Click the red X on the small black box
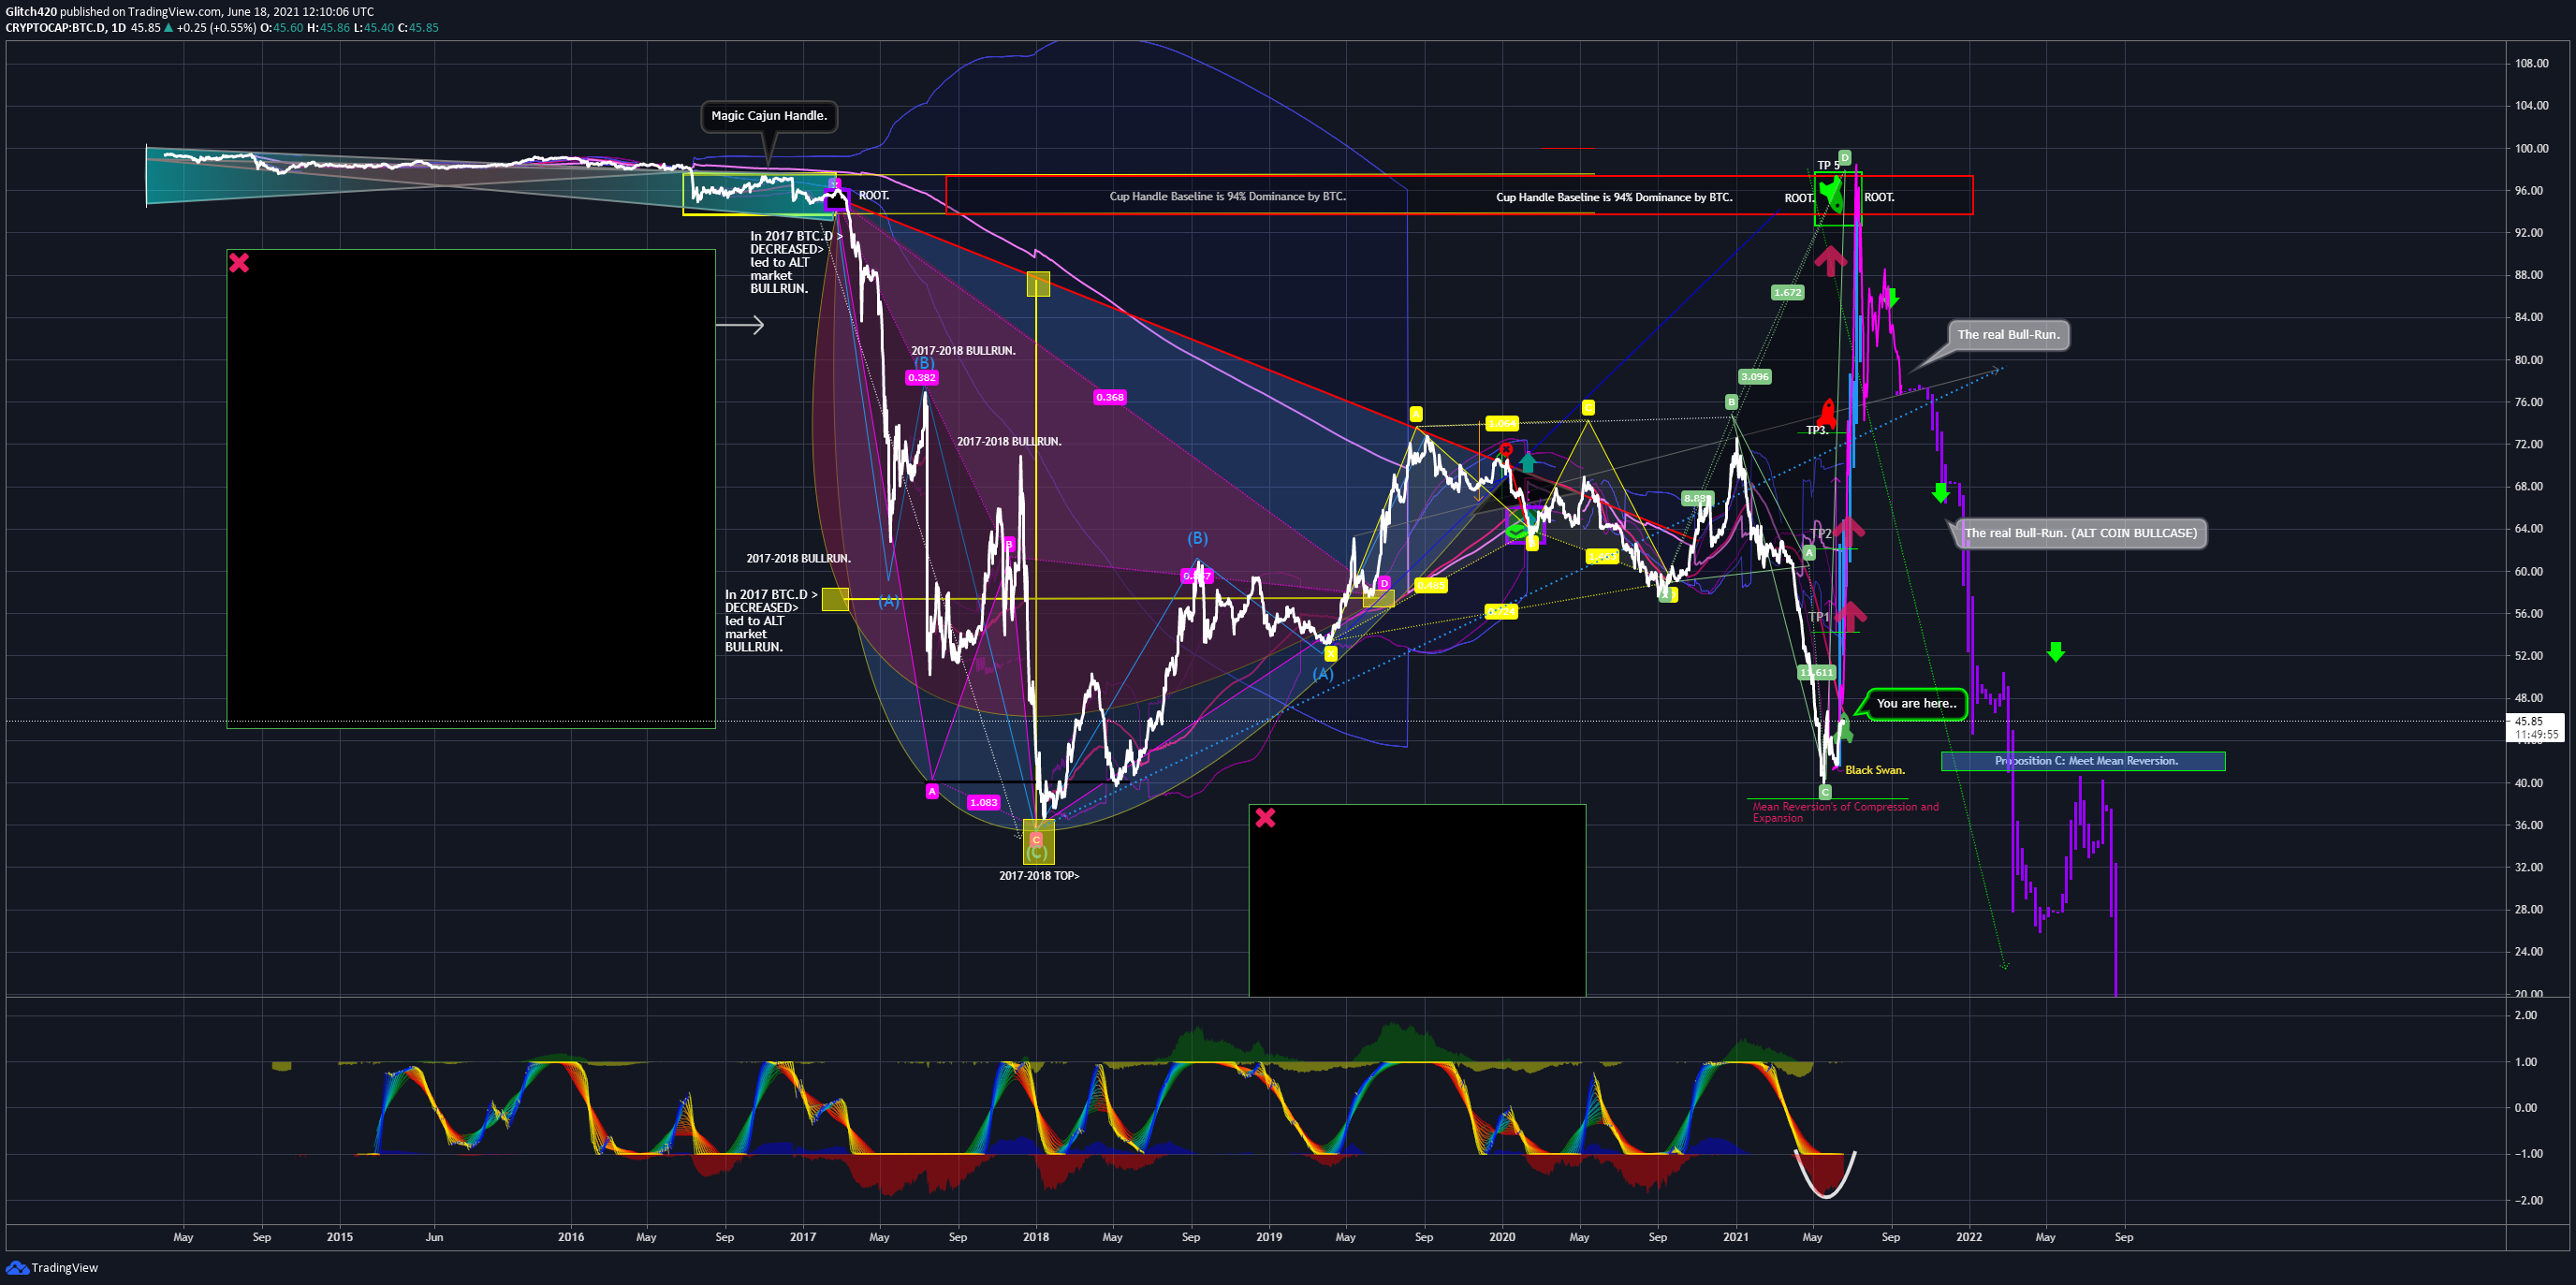 point(1265,818)
